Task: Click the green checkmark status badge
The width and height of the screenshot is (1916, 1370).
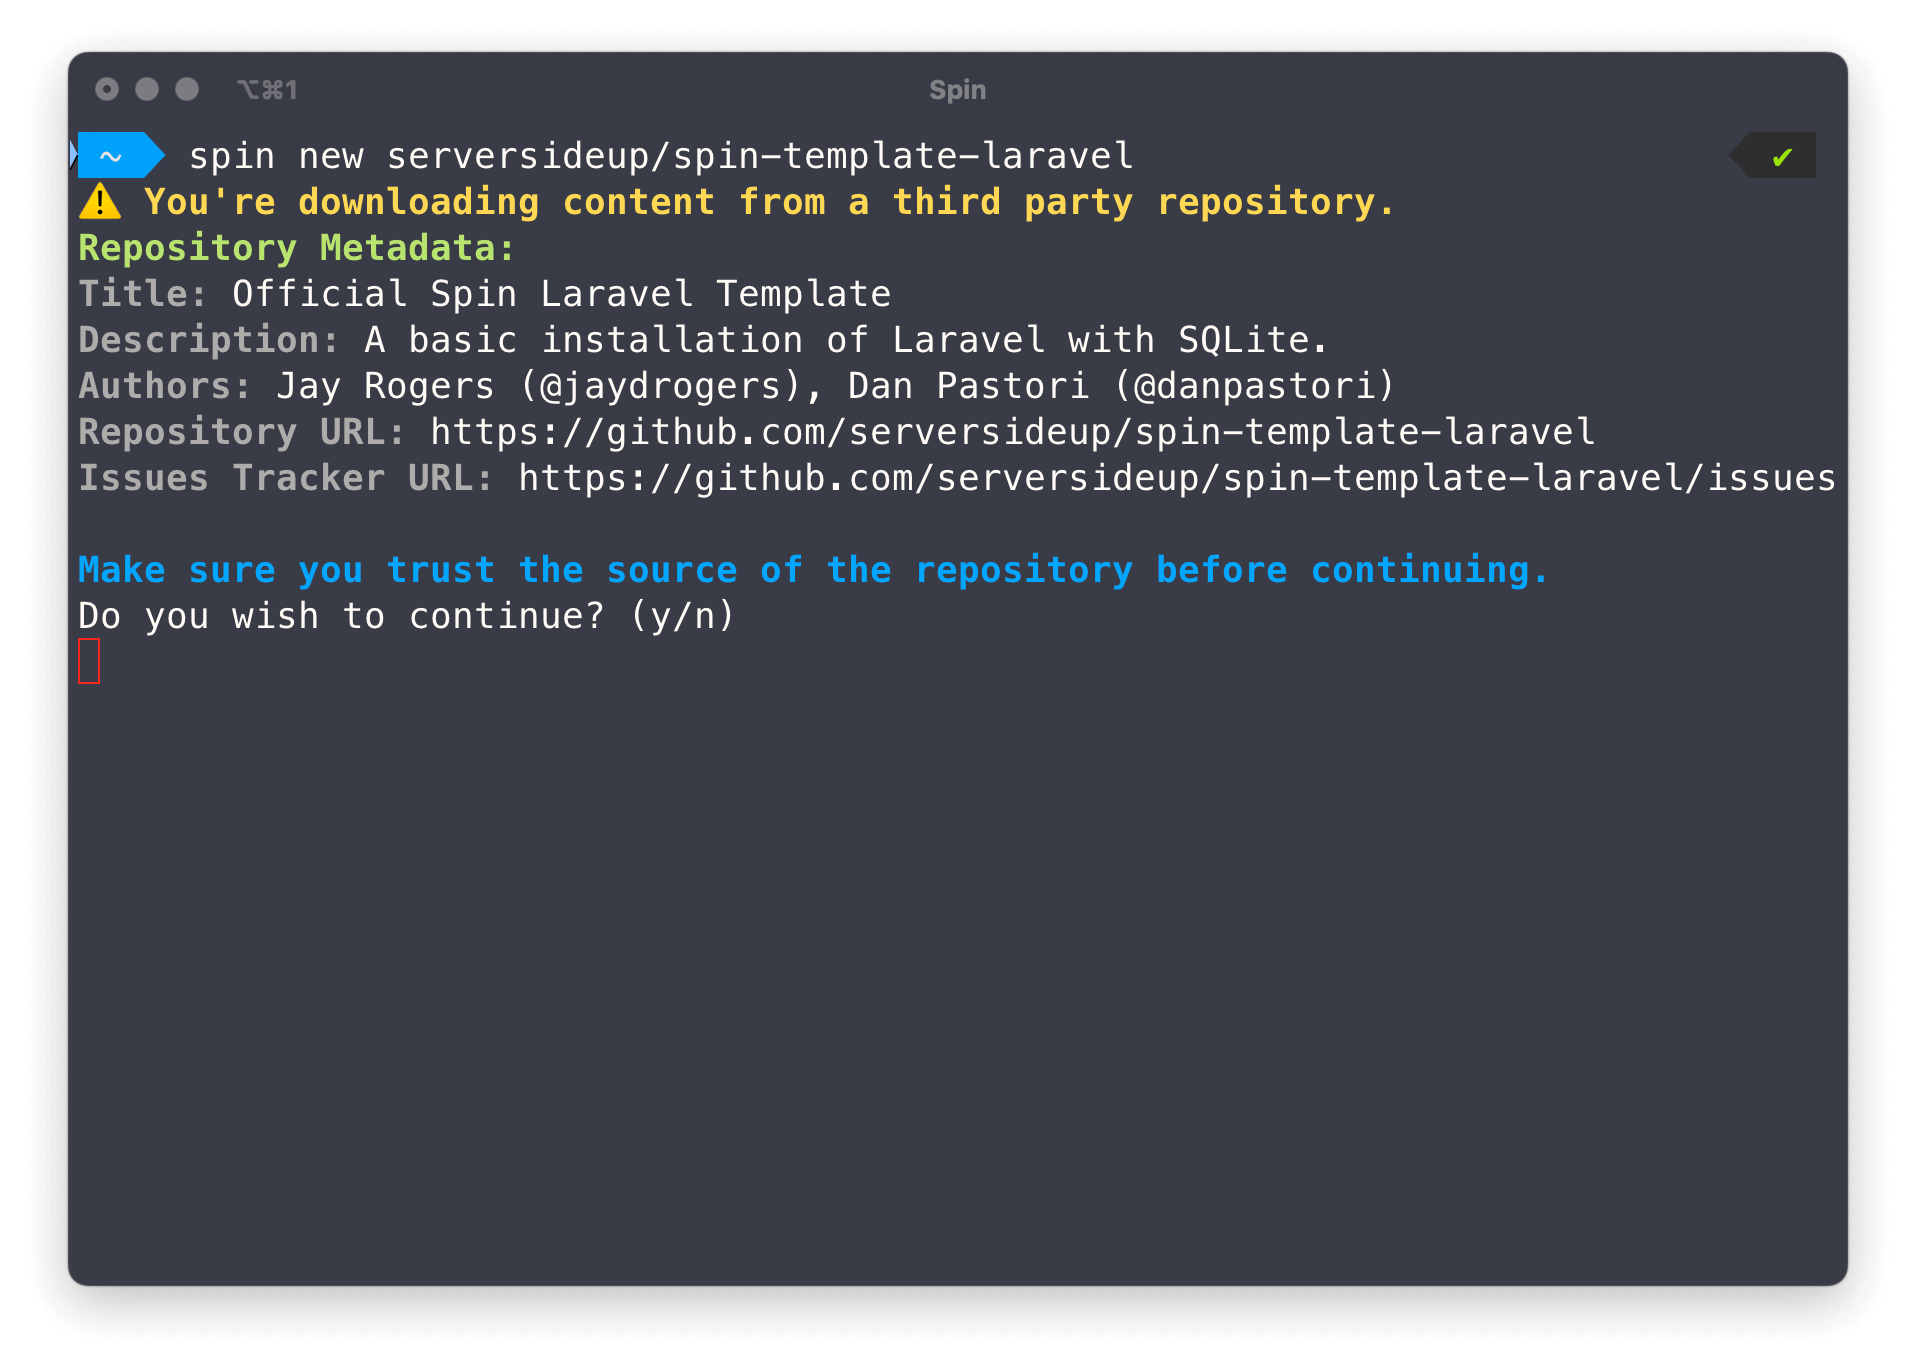Action: [1772, 155]
